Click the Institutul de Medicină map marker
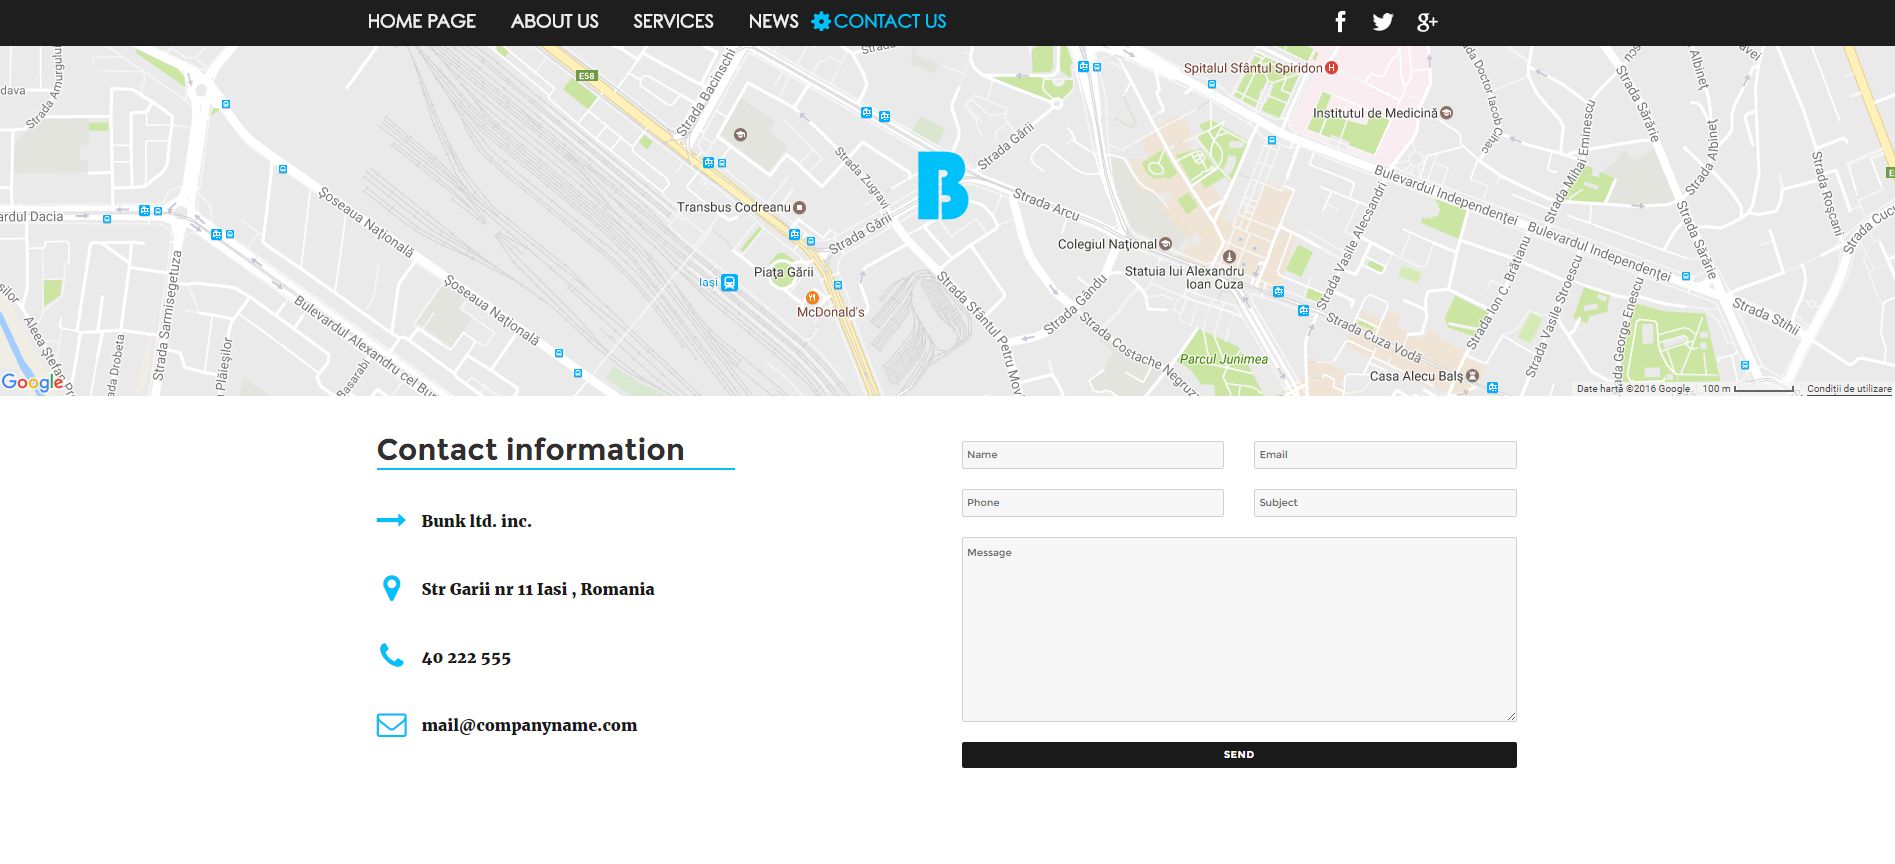1895x864 pixels. click(1446, 113)
